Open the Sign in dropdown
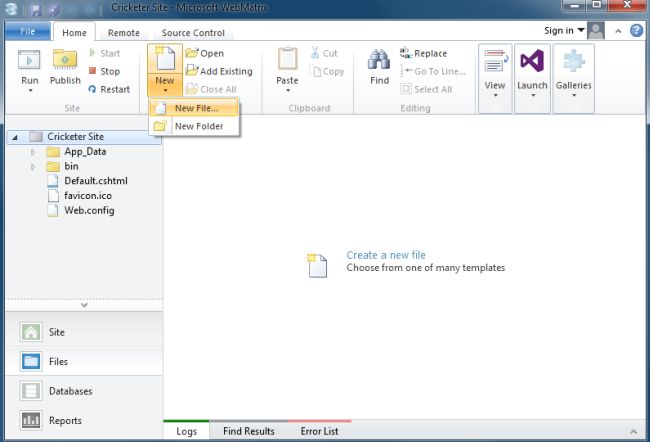The width and height of the screenshot is (650, 442). click(564, 30)
